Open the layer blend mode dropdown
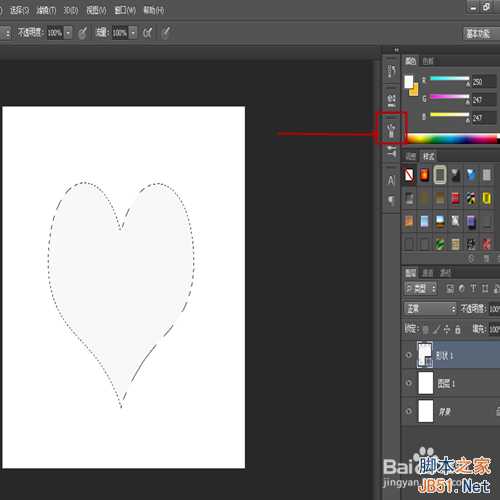Viewport: 500px width, 500px height. 430,309
